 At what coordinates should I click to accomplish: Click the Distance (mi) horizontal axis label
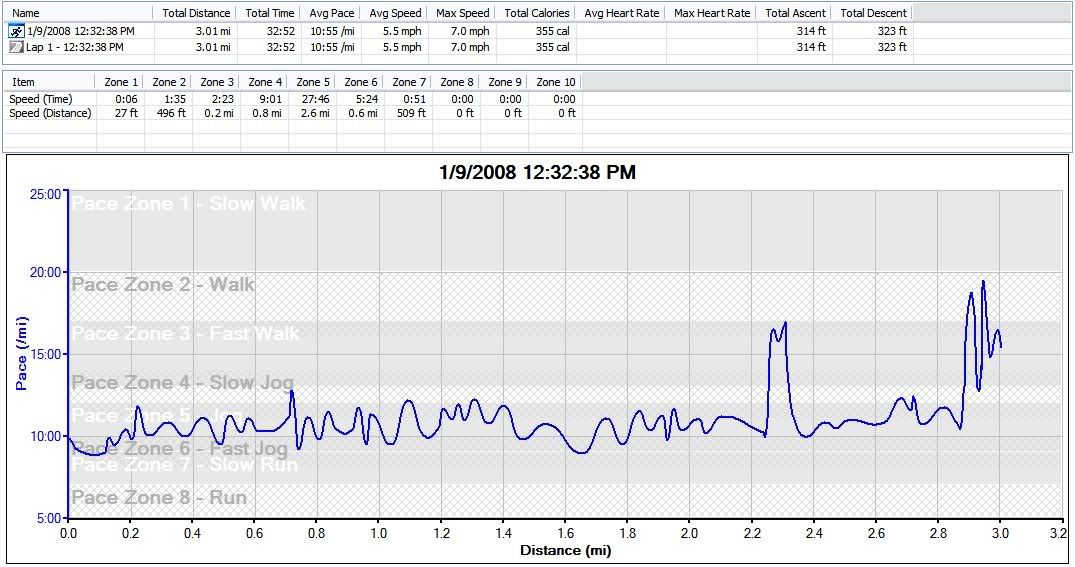tap(565, 550)
